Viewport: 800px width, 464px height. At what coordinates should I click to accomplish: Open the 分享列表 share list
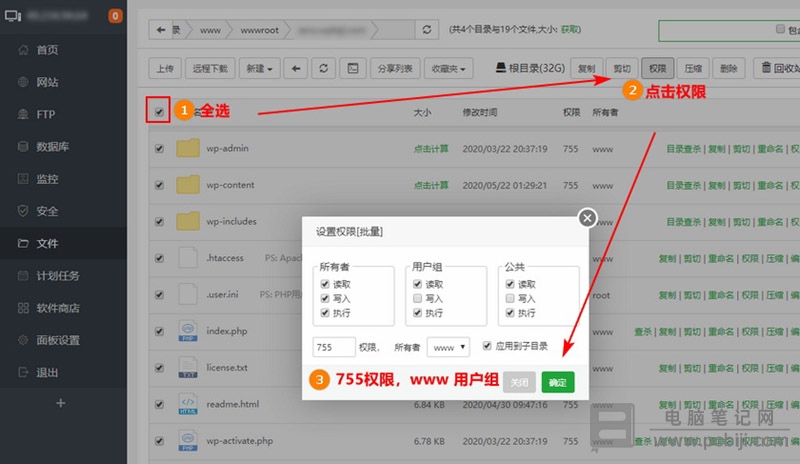click(x=395, y=68)
